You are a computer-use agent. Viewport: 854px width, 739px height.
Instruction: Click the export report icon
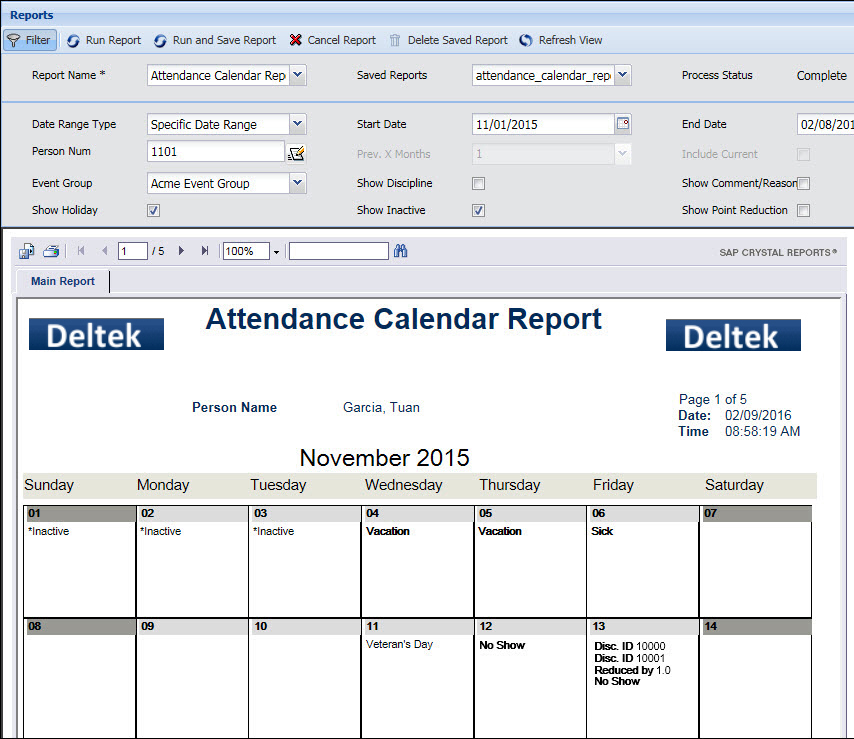27,251
